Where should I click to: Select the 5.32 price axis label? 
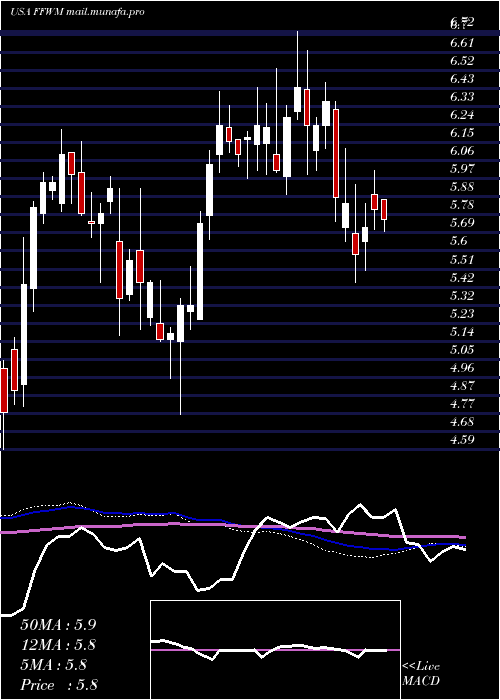462,296
